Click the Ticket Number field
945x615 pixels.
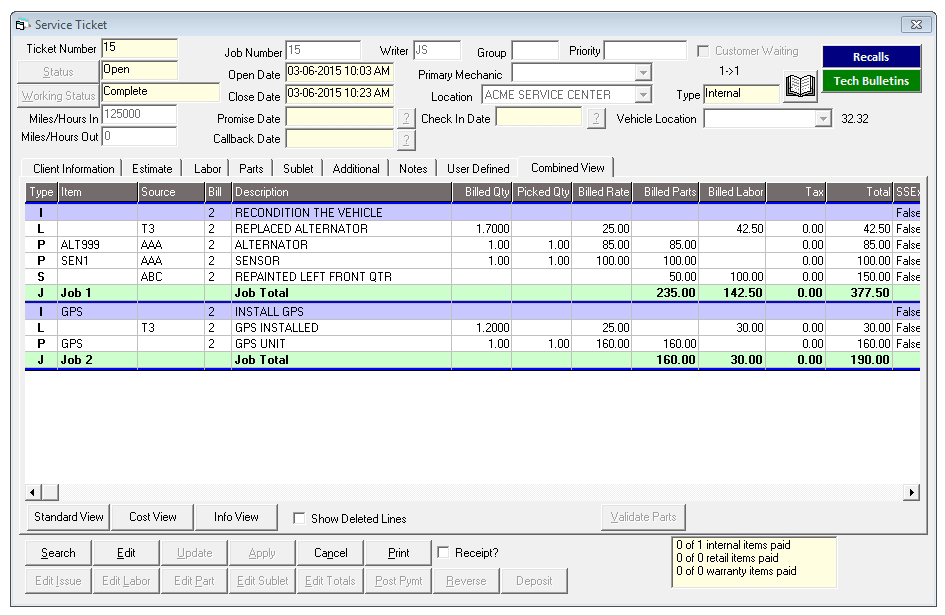(139, 48)
